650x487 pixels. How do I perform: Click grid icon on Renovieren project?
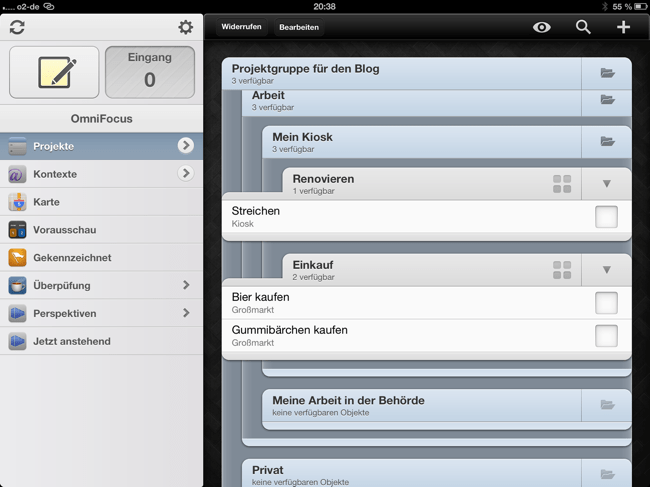pyautogui.click(x=562, y=184)
